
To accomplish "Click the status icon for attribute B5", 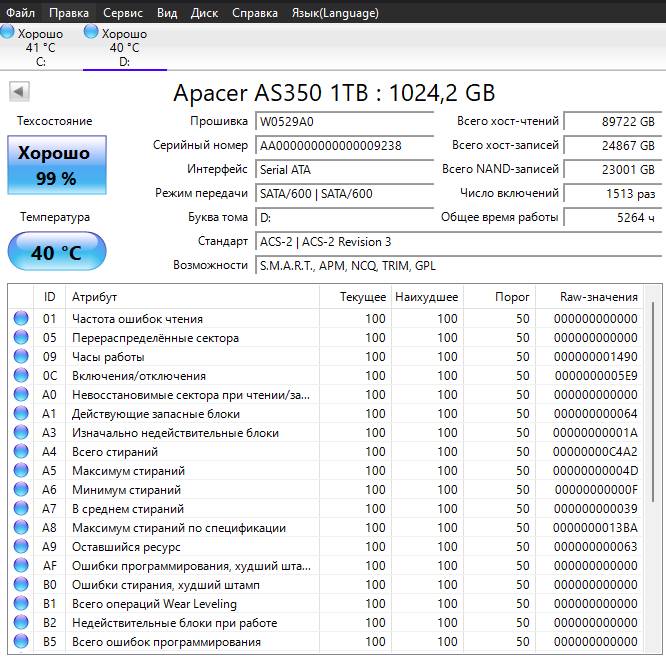I will [21, 641].
